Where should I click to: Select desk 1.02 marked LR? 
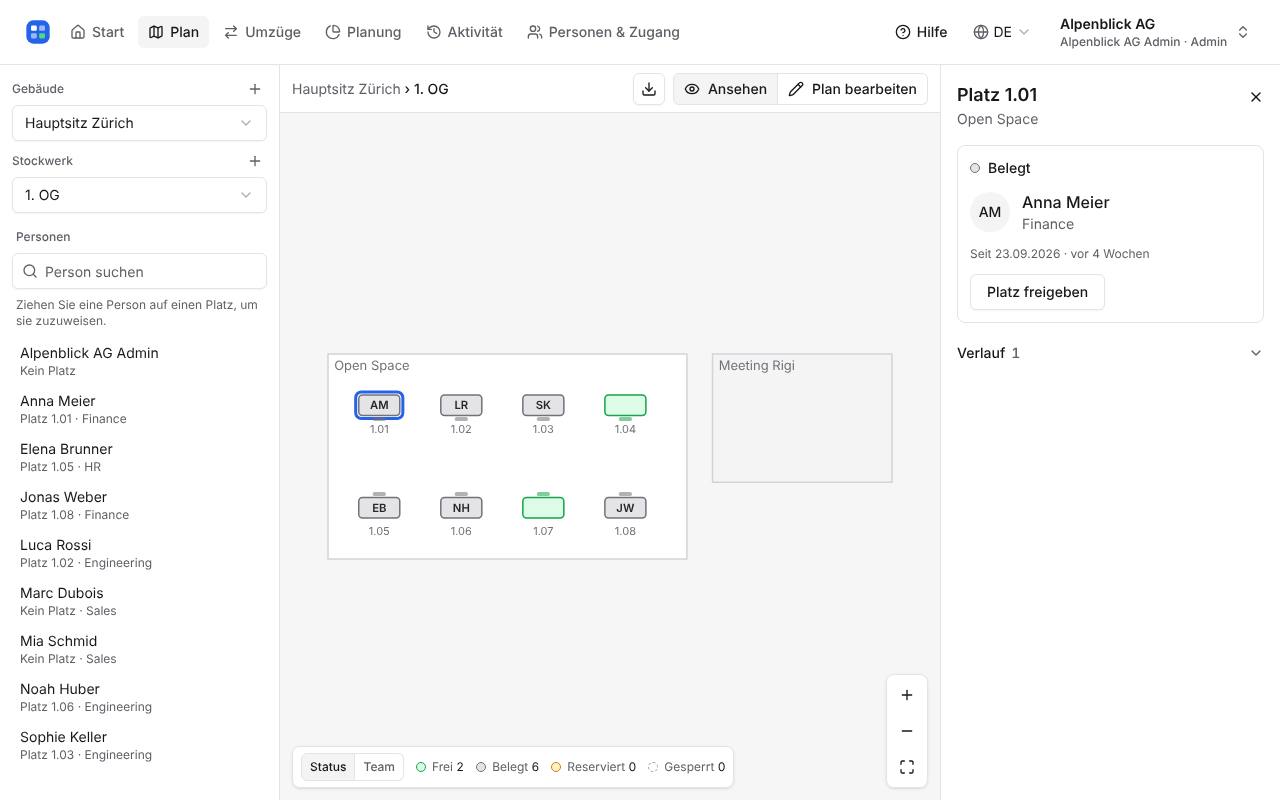point(461,405)
